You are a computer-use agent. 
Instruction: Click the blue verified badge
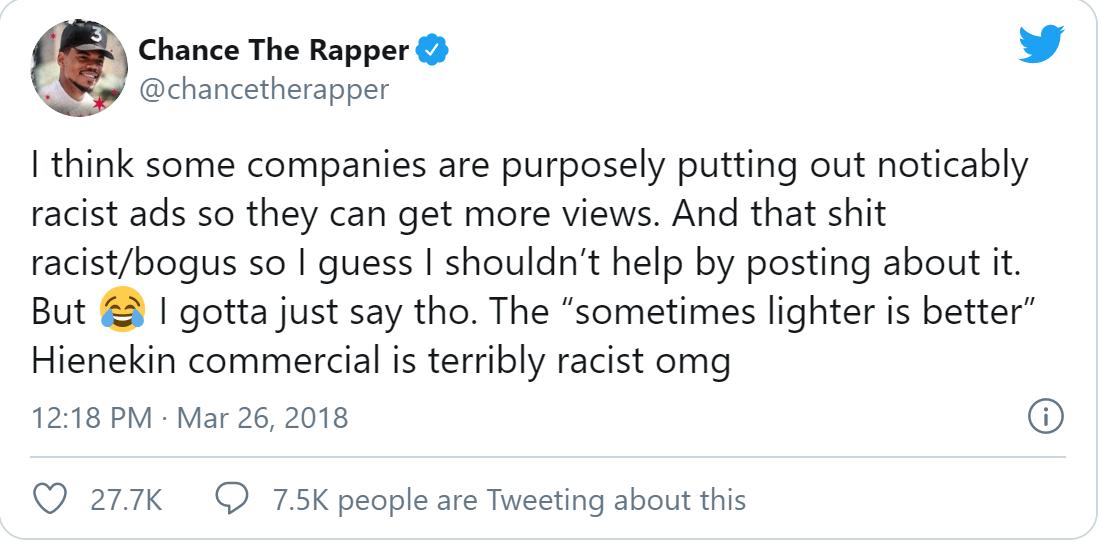tap(432, 50)
